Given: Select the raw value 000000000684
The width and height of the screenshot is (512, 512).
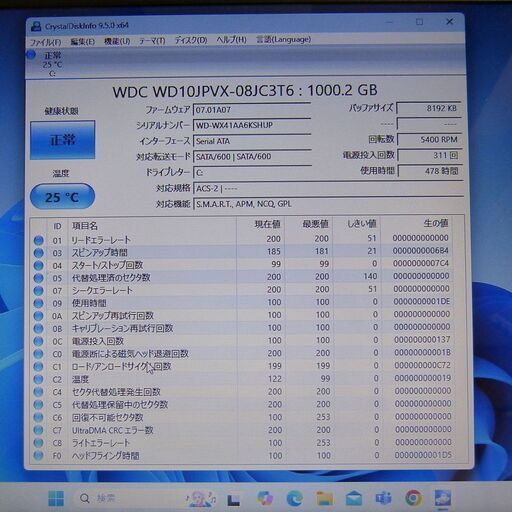Looking at the screenshot, I should coord(421,250).
